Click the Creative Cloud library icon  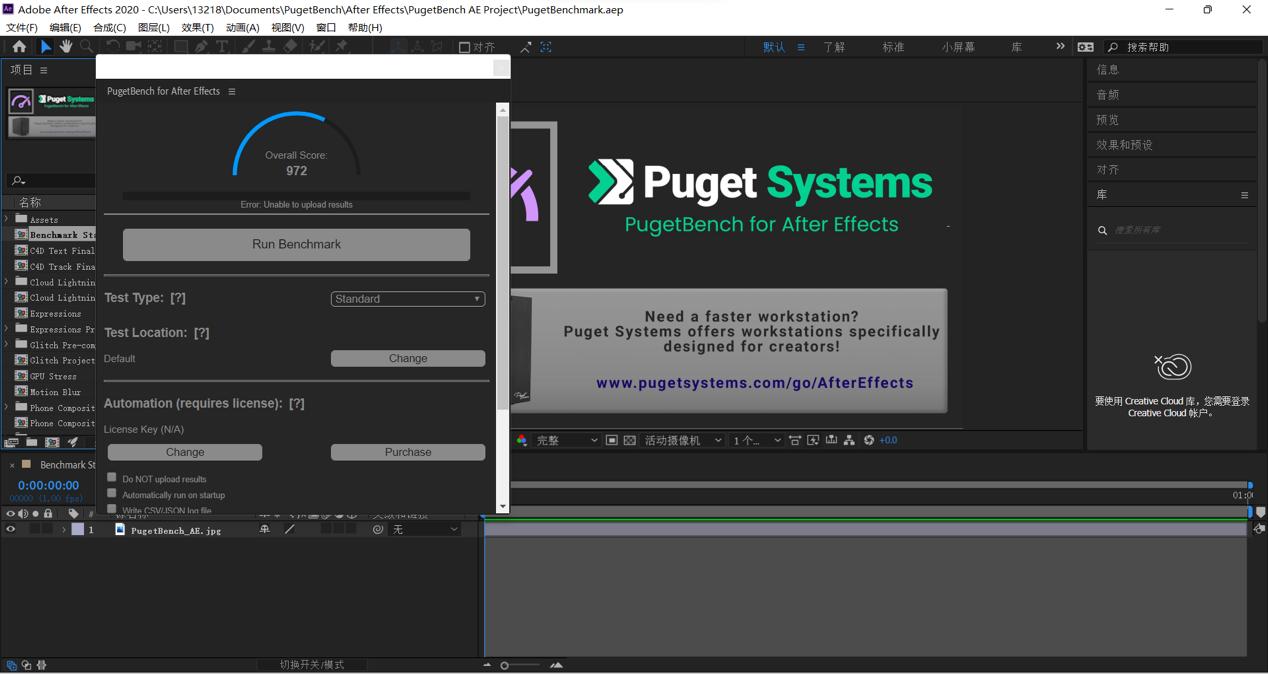tap(1173, 367)
